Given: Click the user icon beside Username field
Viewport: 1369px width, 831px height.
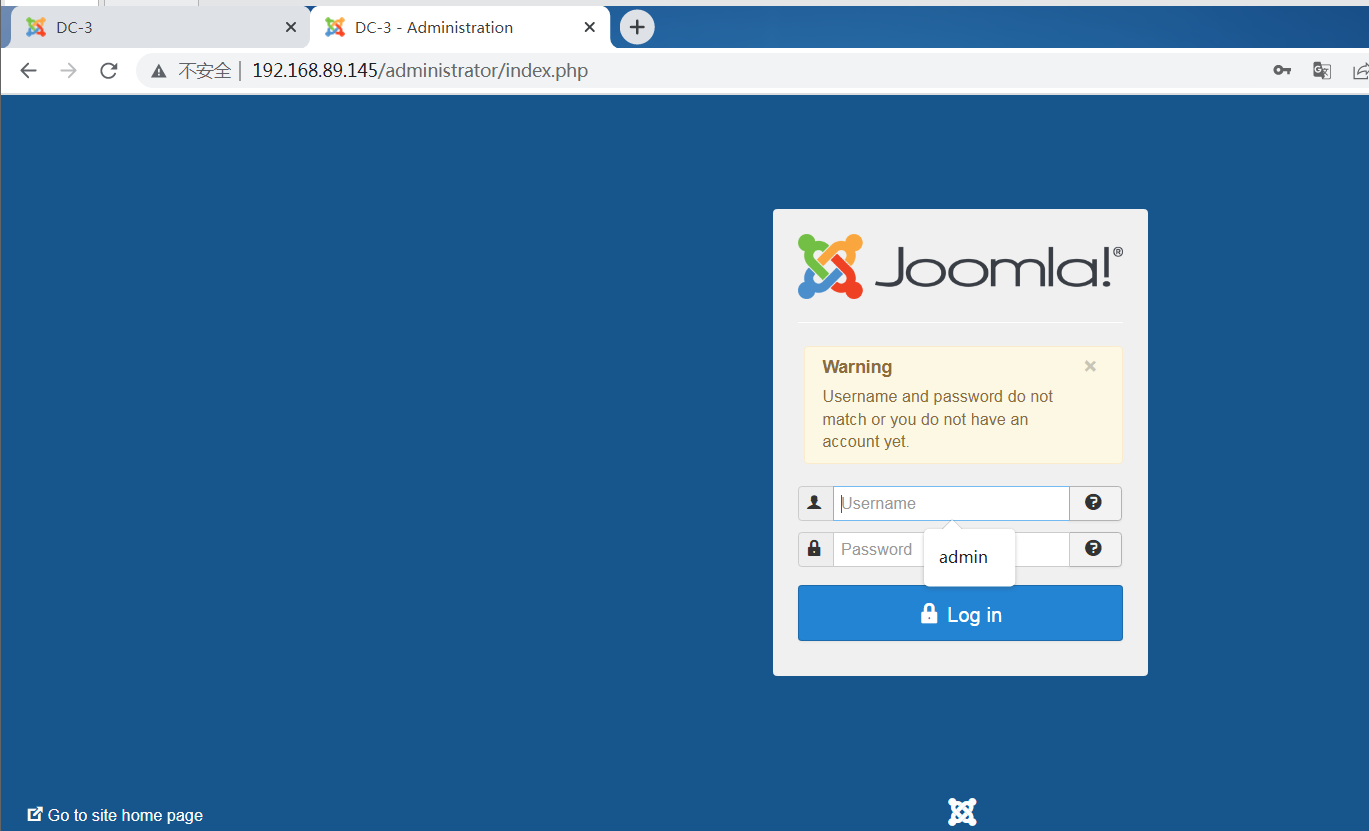Looking at the screenshot, I should tap(815, 503).
